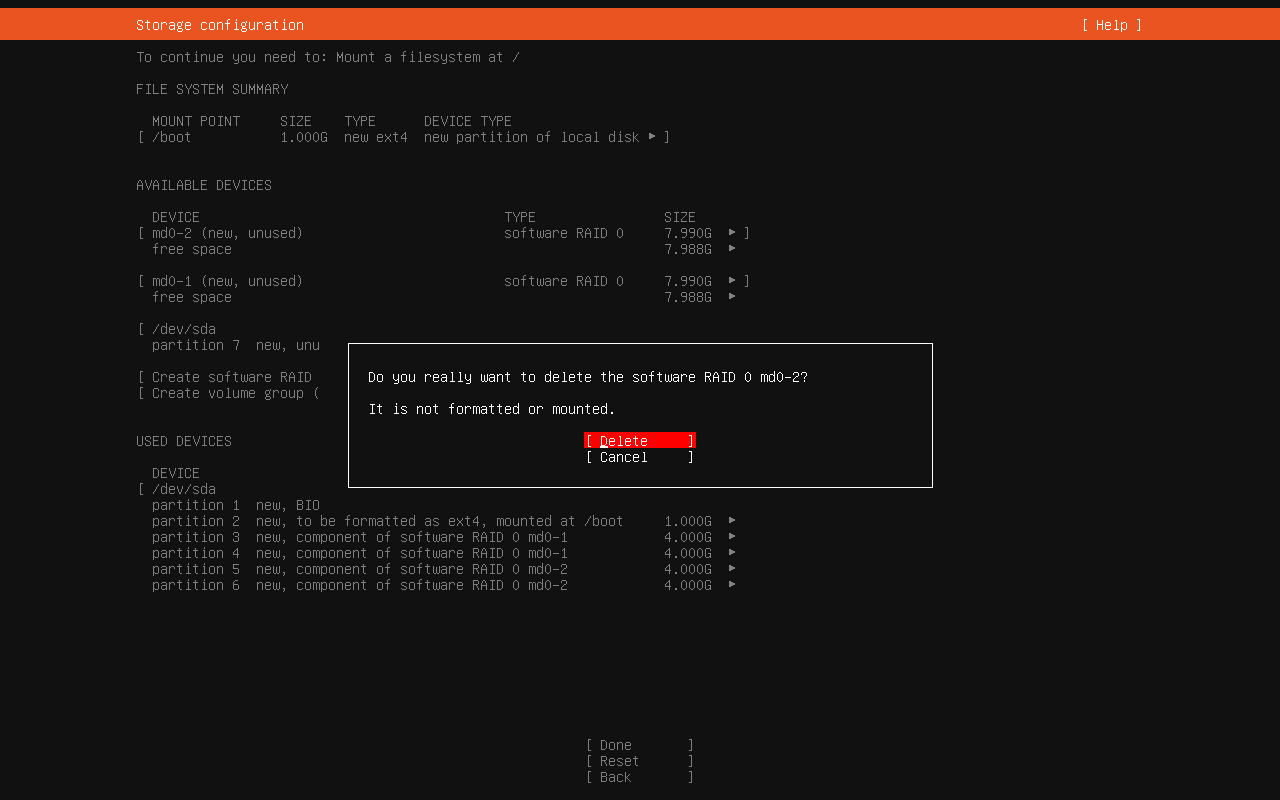
Task: Select Create software RAID option
Action: [x=231, y=377]
